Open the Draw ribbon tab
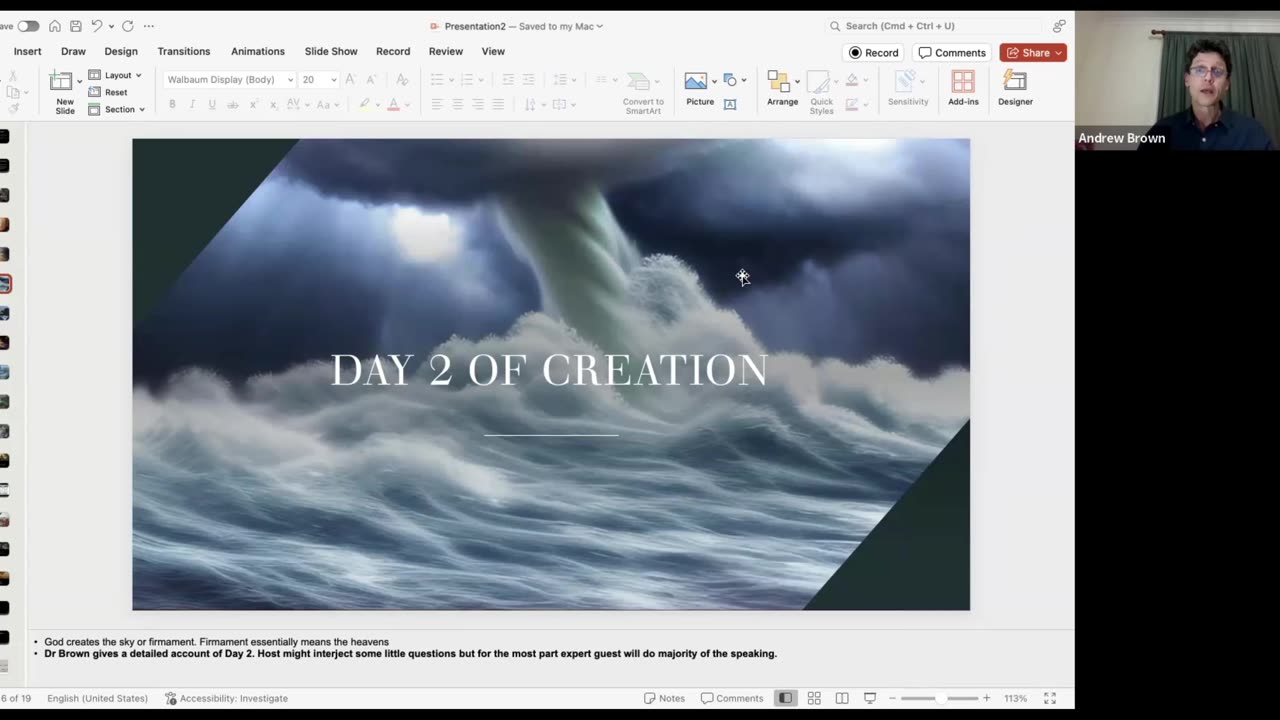Image resolution: width=1280 pixels, height=720 pixels. tap(73, 51)
